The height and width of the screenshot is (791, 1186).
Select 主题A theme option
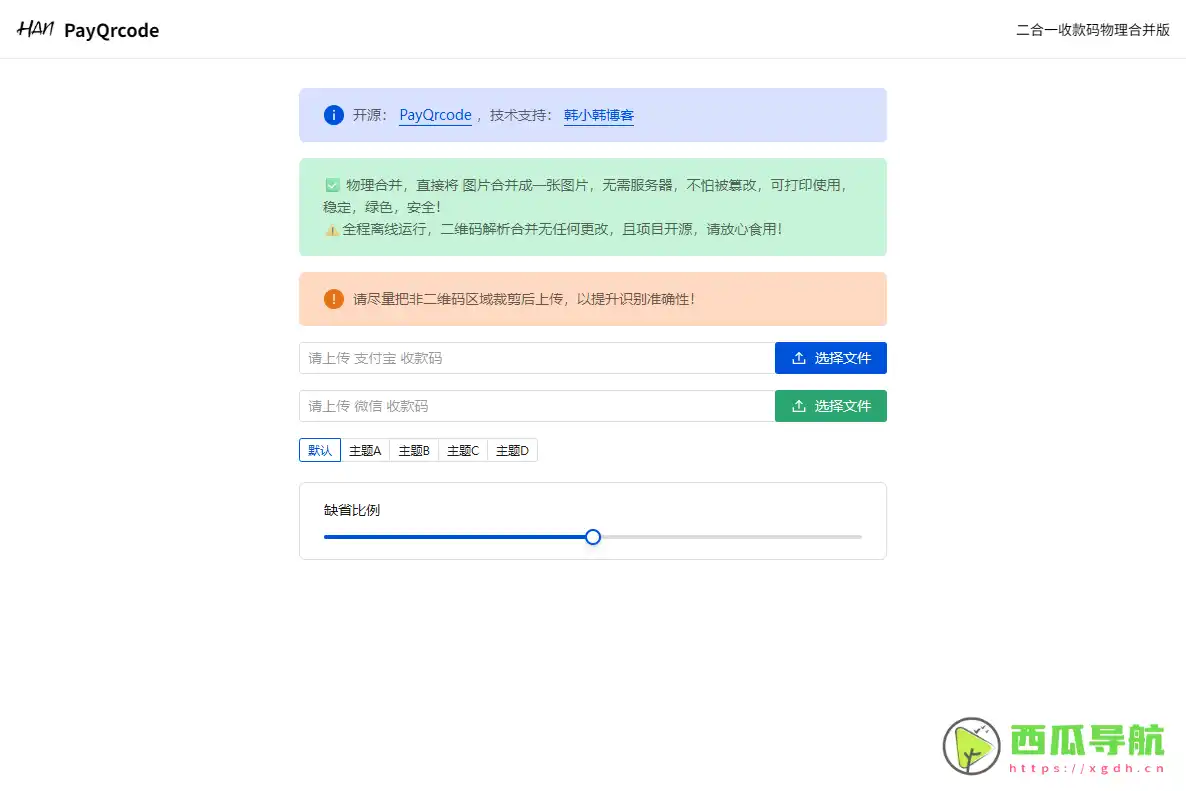pos(365,450)
